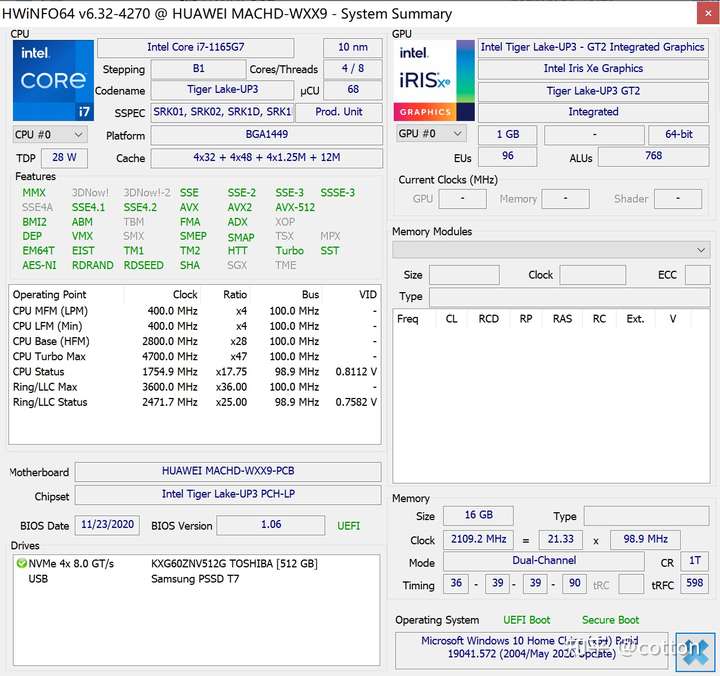This screenshot has height=676, width=720.
Task: Click the Intel Tiger Lake-UP3 PCH-LP chipset field
Action: pos(228,494)
